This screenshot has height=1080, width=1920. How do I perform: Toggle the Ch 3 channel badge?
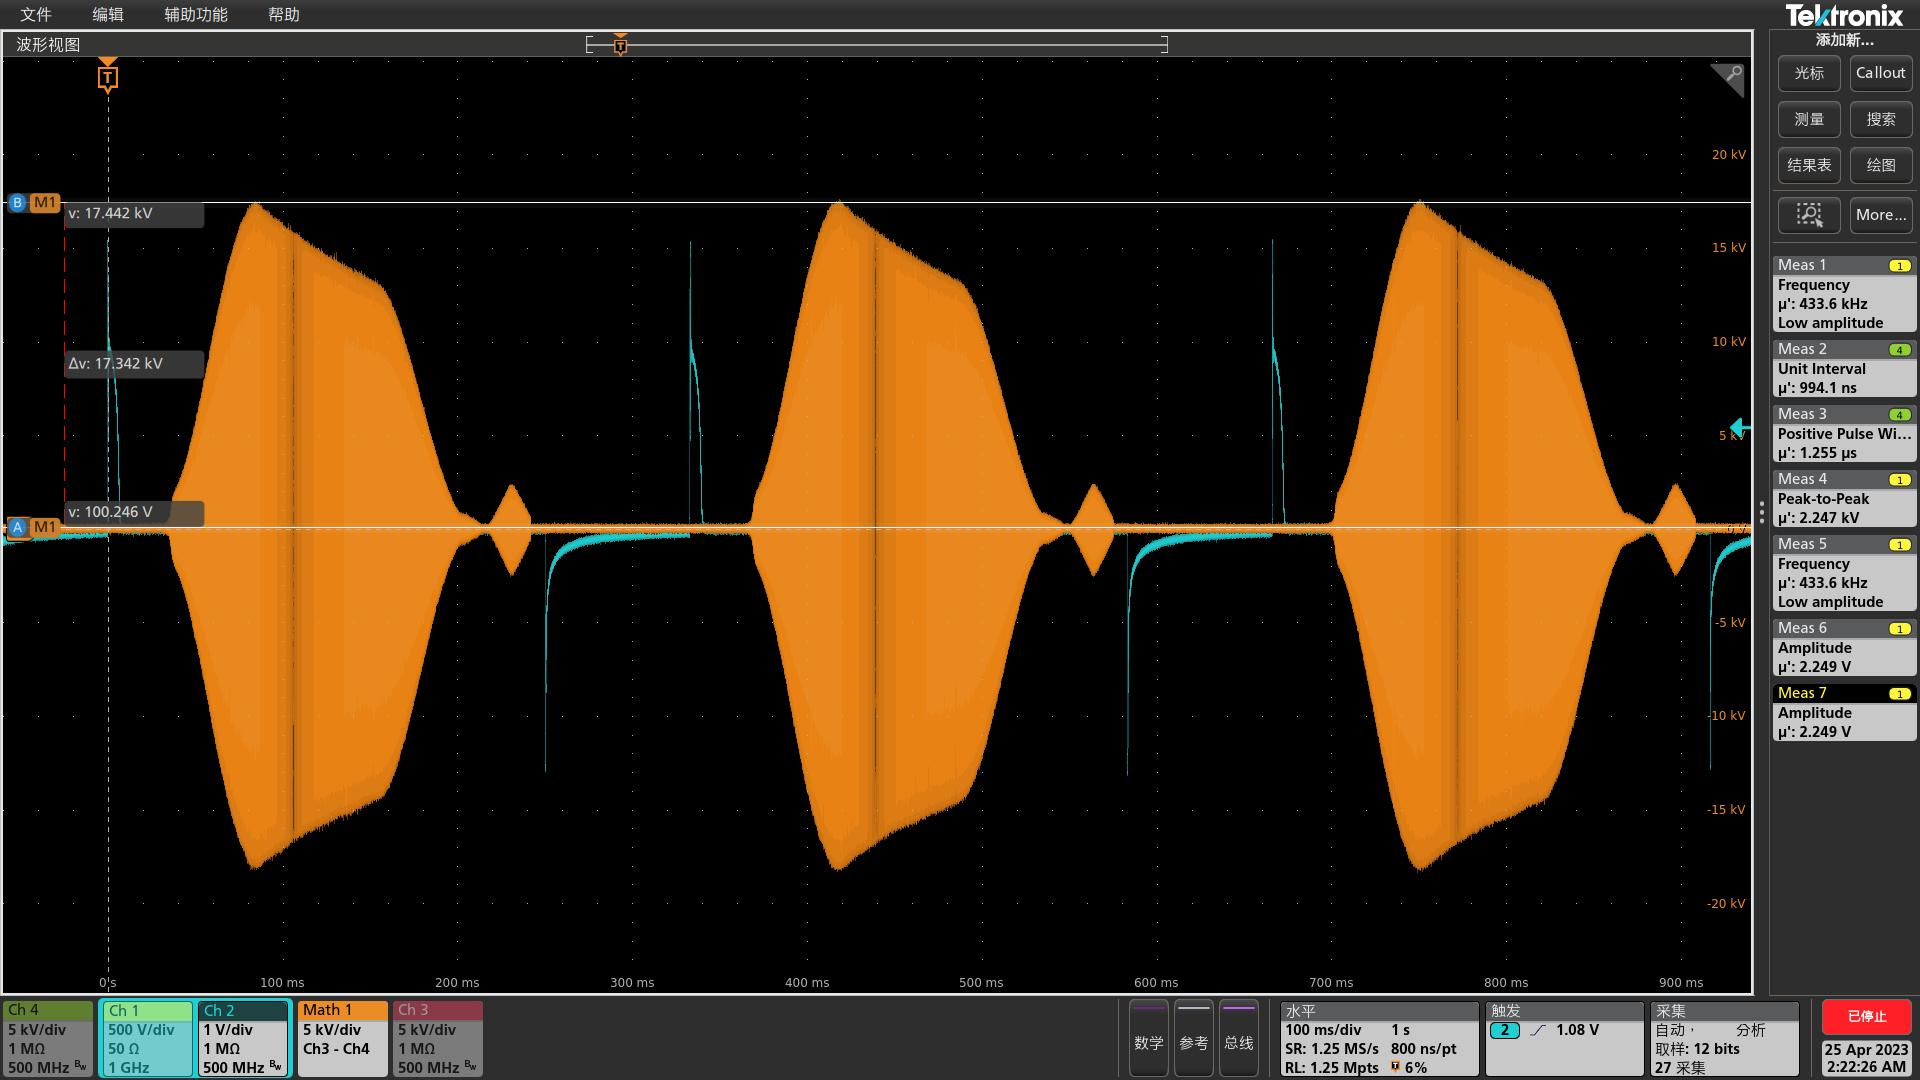pos(437,1039)
